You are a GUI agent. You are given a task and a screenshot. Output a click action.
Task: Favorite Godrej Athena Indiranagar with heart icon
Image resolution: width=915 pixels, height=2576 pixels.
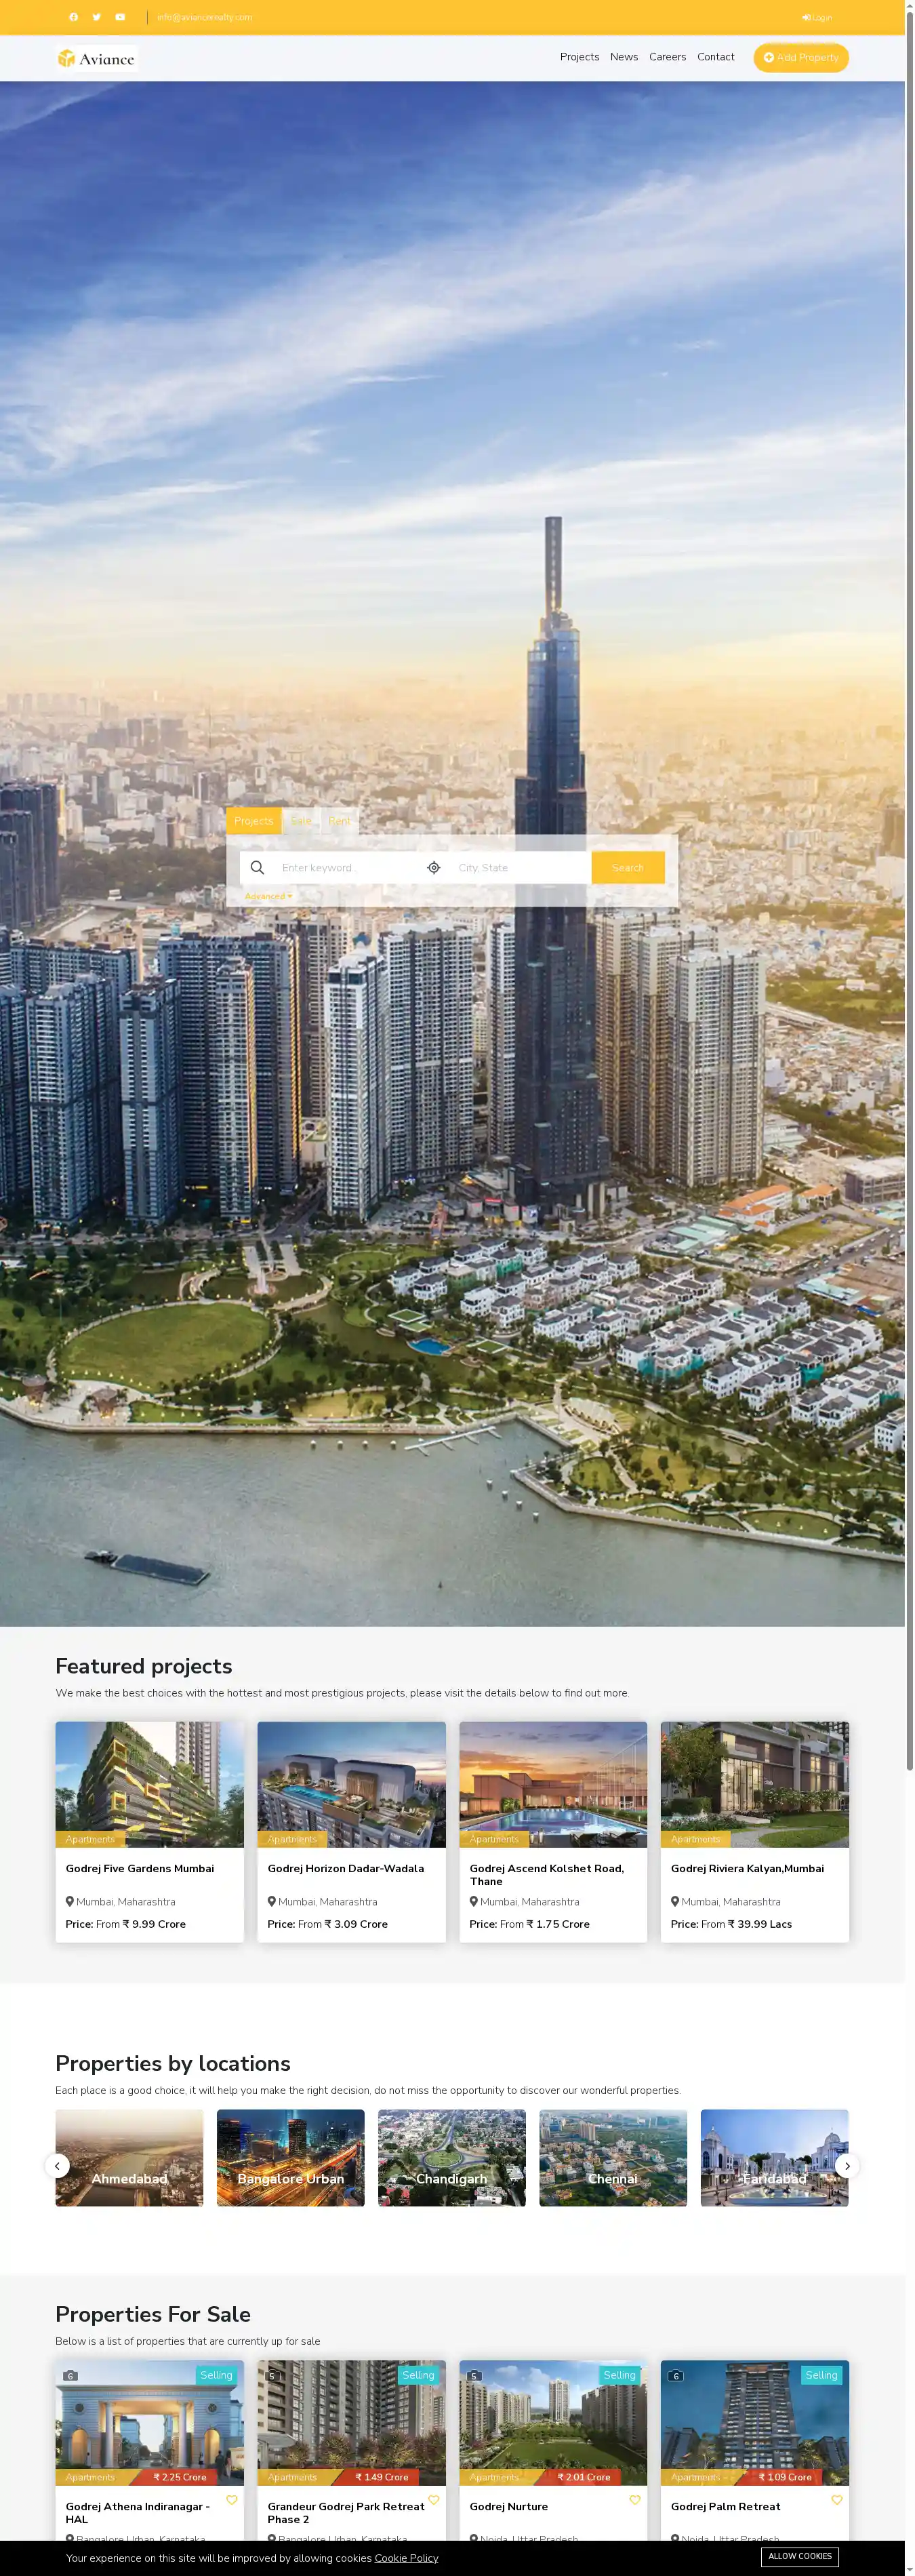click(x=232, y=2500)
